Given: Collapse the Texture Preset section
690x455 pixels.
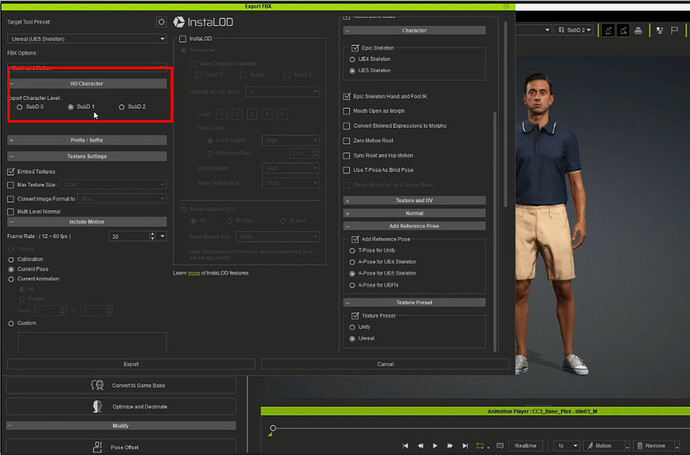Looking at the screenshot, I should pyautogui.click(x=414, y=302).
